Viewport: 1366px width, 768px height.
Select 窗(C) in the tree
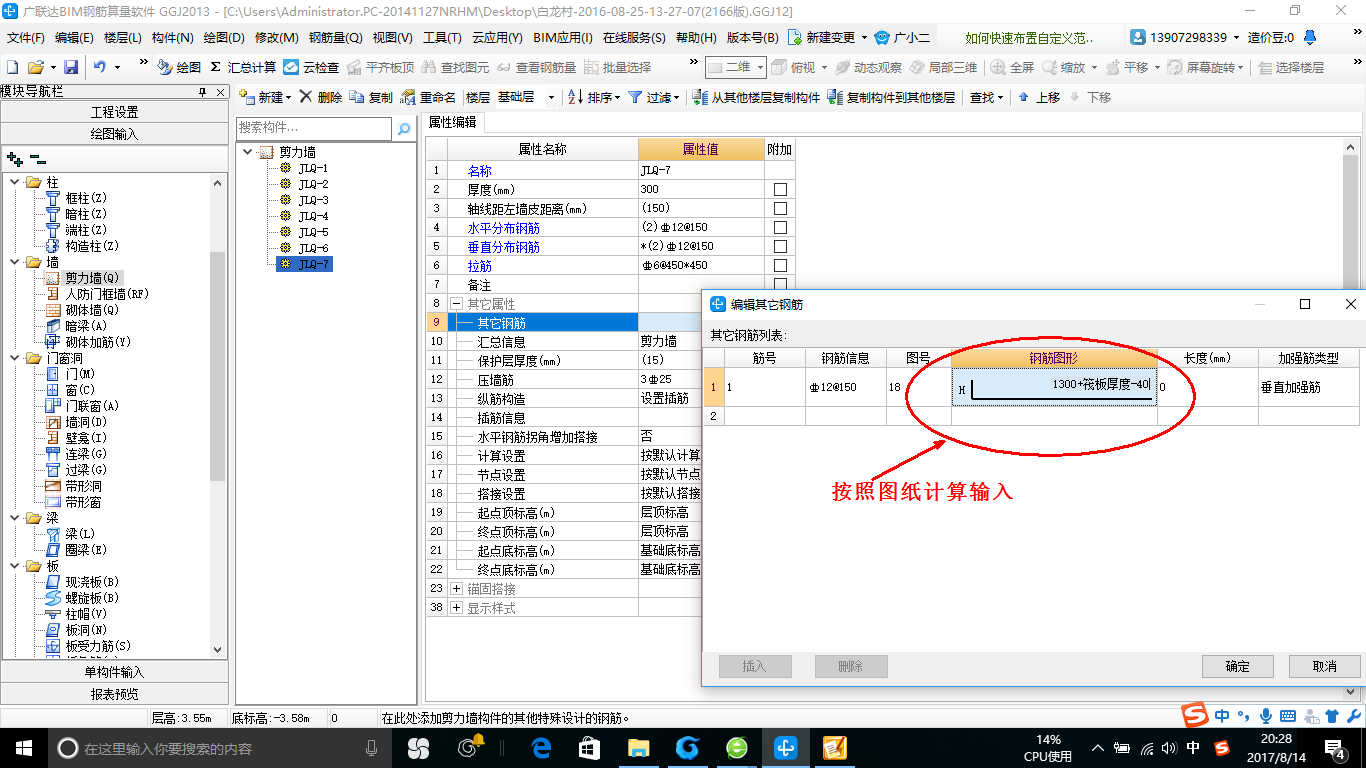point(80,390)
